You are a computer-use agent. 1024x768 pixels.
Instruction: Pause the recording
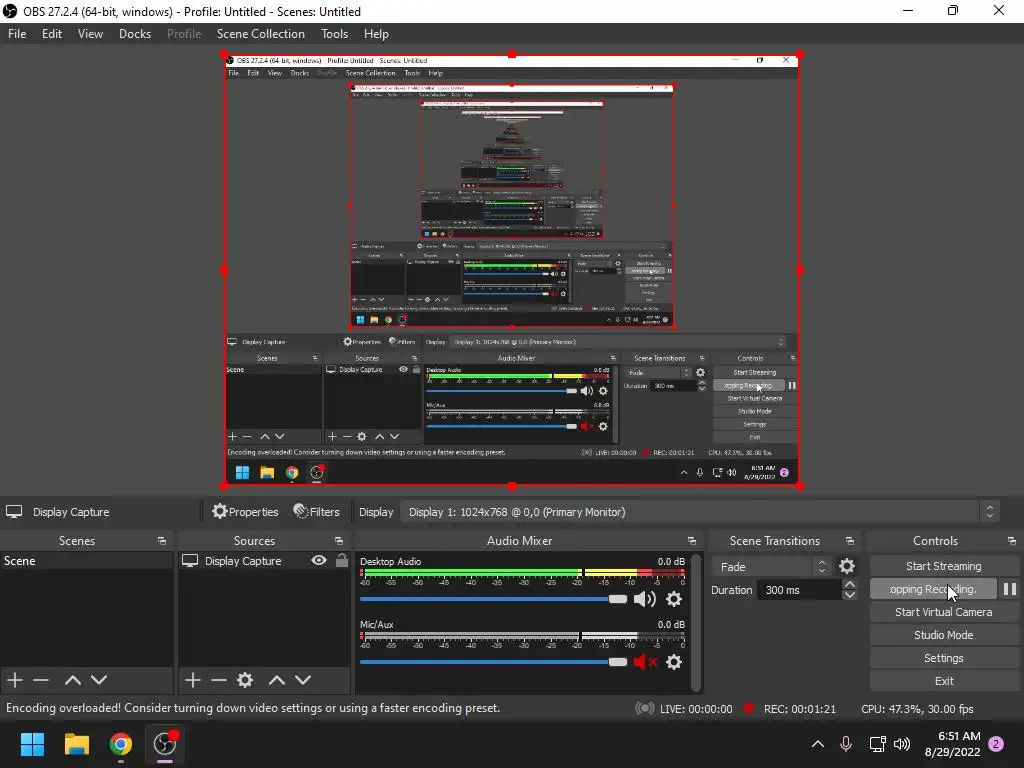click(x=1010, y=589)
